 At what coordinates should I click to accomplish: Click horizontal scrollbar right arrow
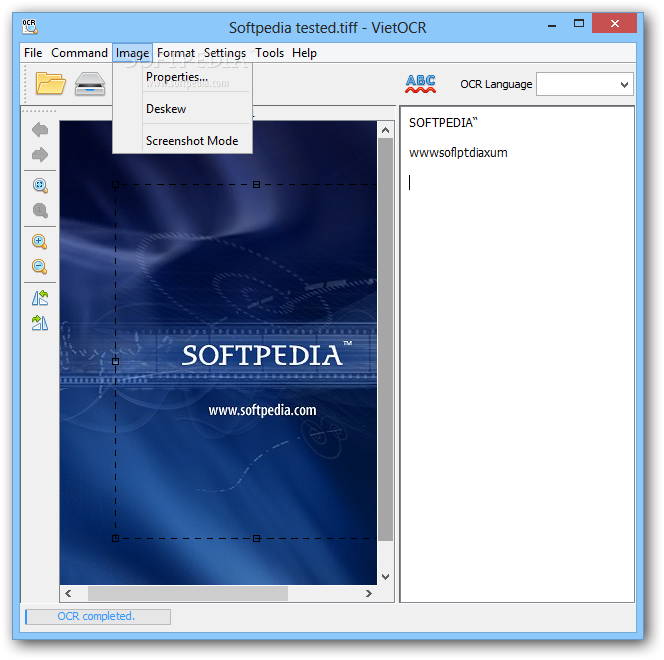pos(368,594)
